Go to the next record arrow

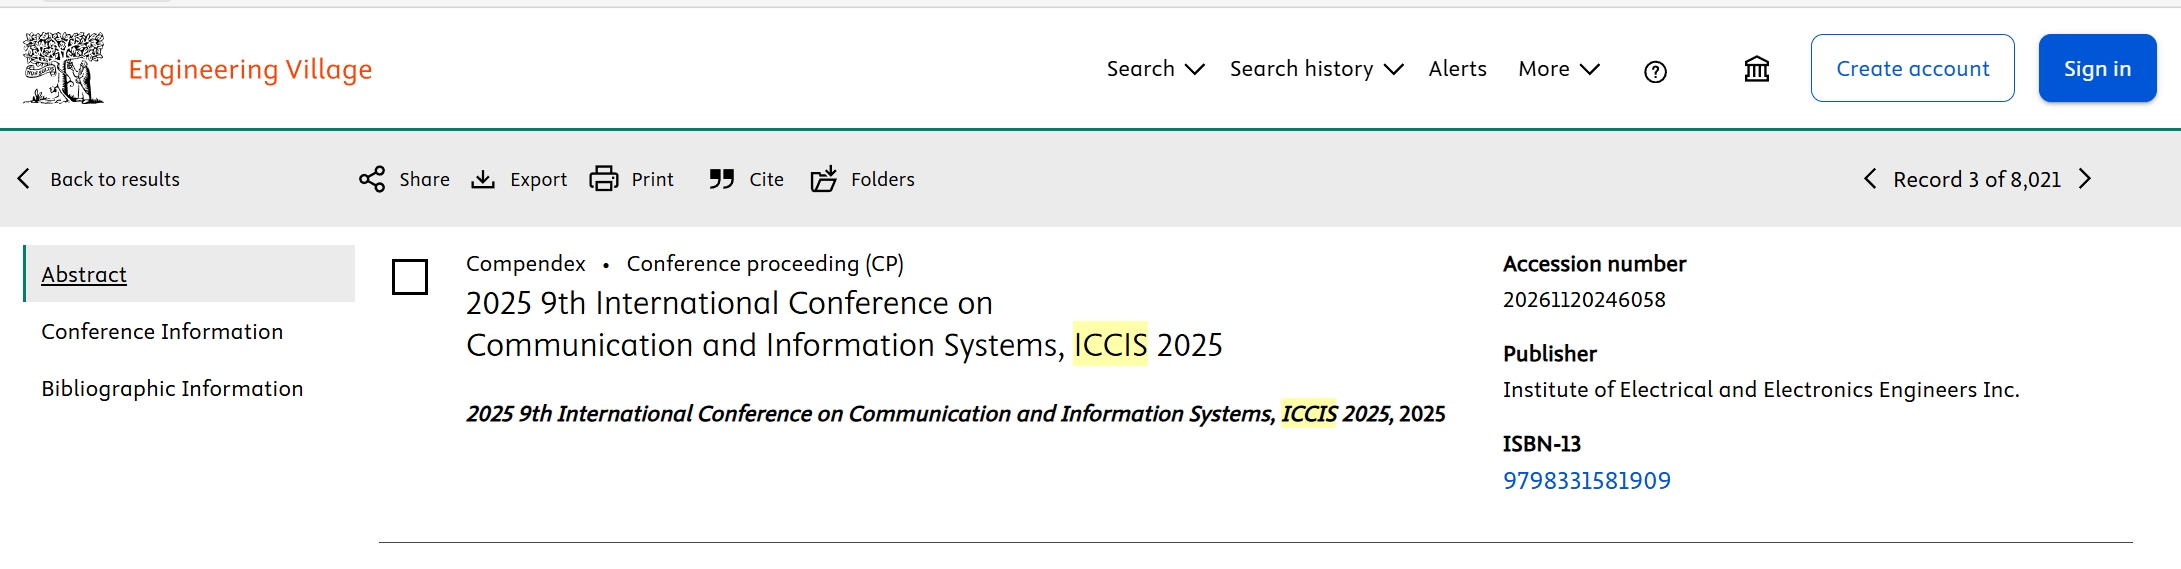pos(2085,179)
